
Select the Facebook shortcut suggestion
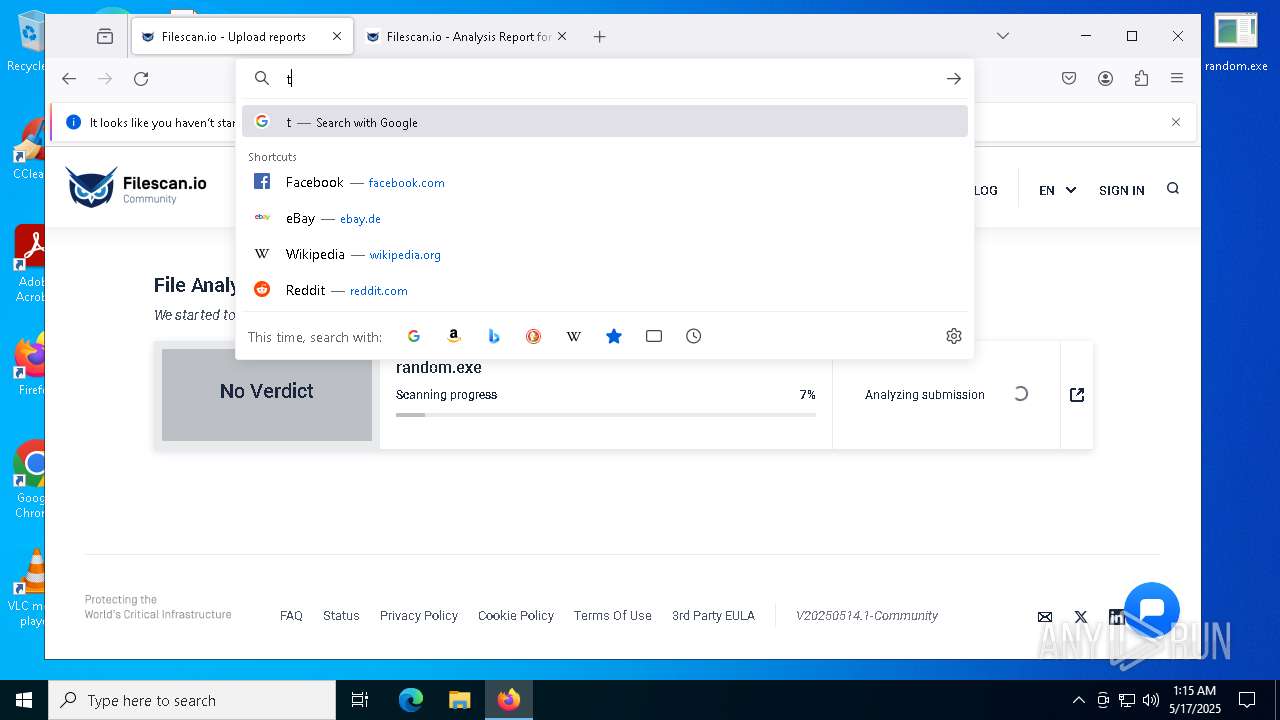pos(604,182)
